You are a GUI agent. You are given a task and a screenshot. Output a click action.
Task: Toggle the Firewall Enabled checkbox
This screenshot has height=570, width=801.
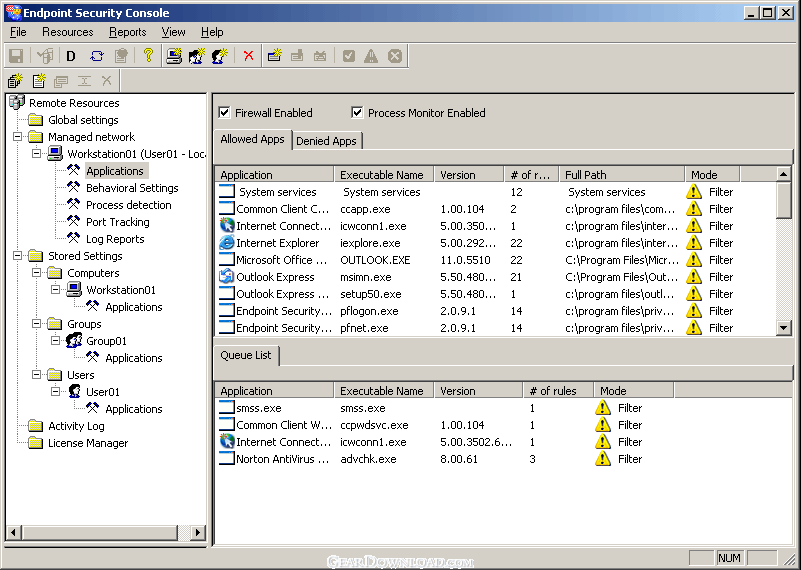click(x=224, y=112)
